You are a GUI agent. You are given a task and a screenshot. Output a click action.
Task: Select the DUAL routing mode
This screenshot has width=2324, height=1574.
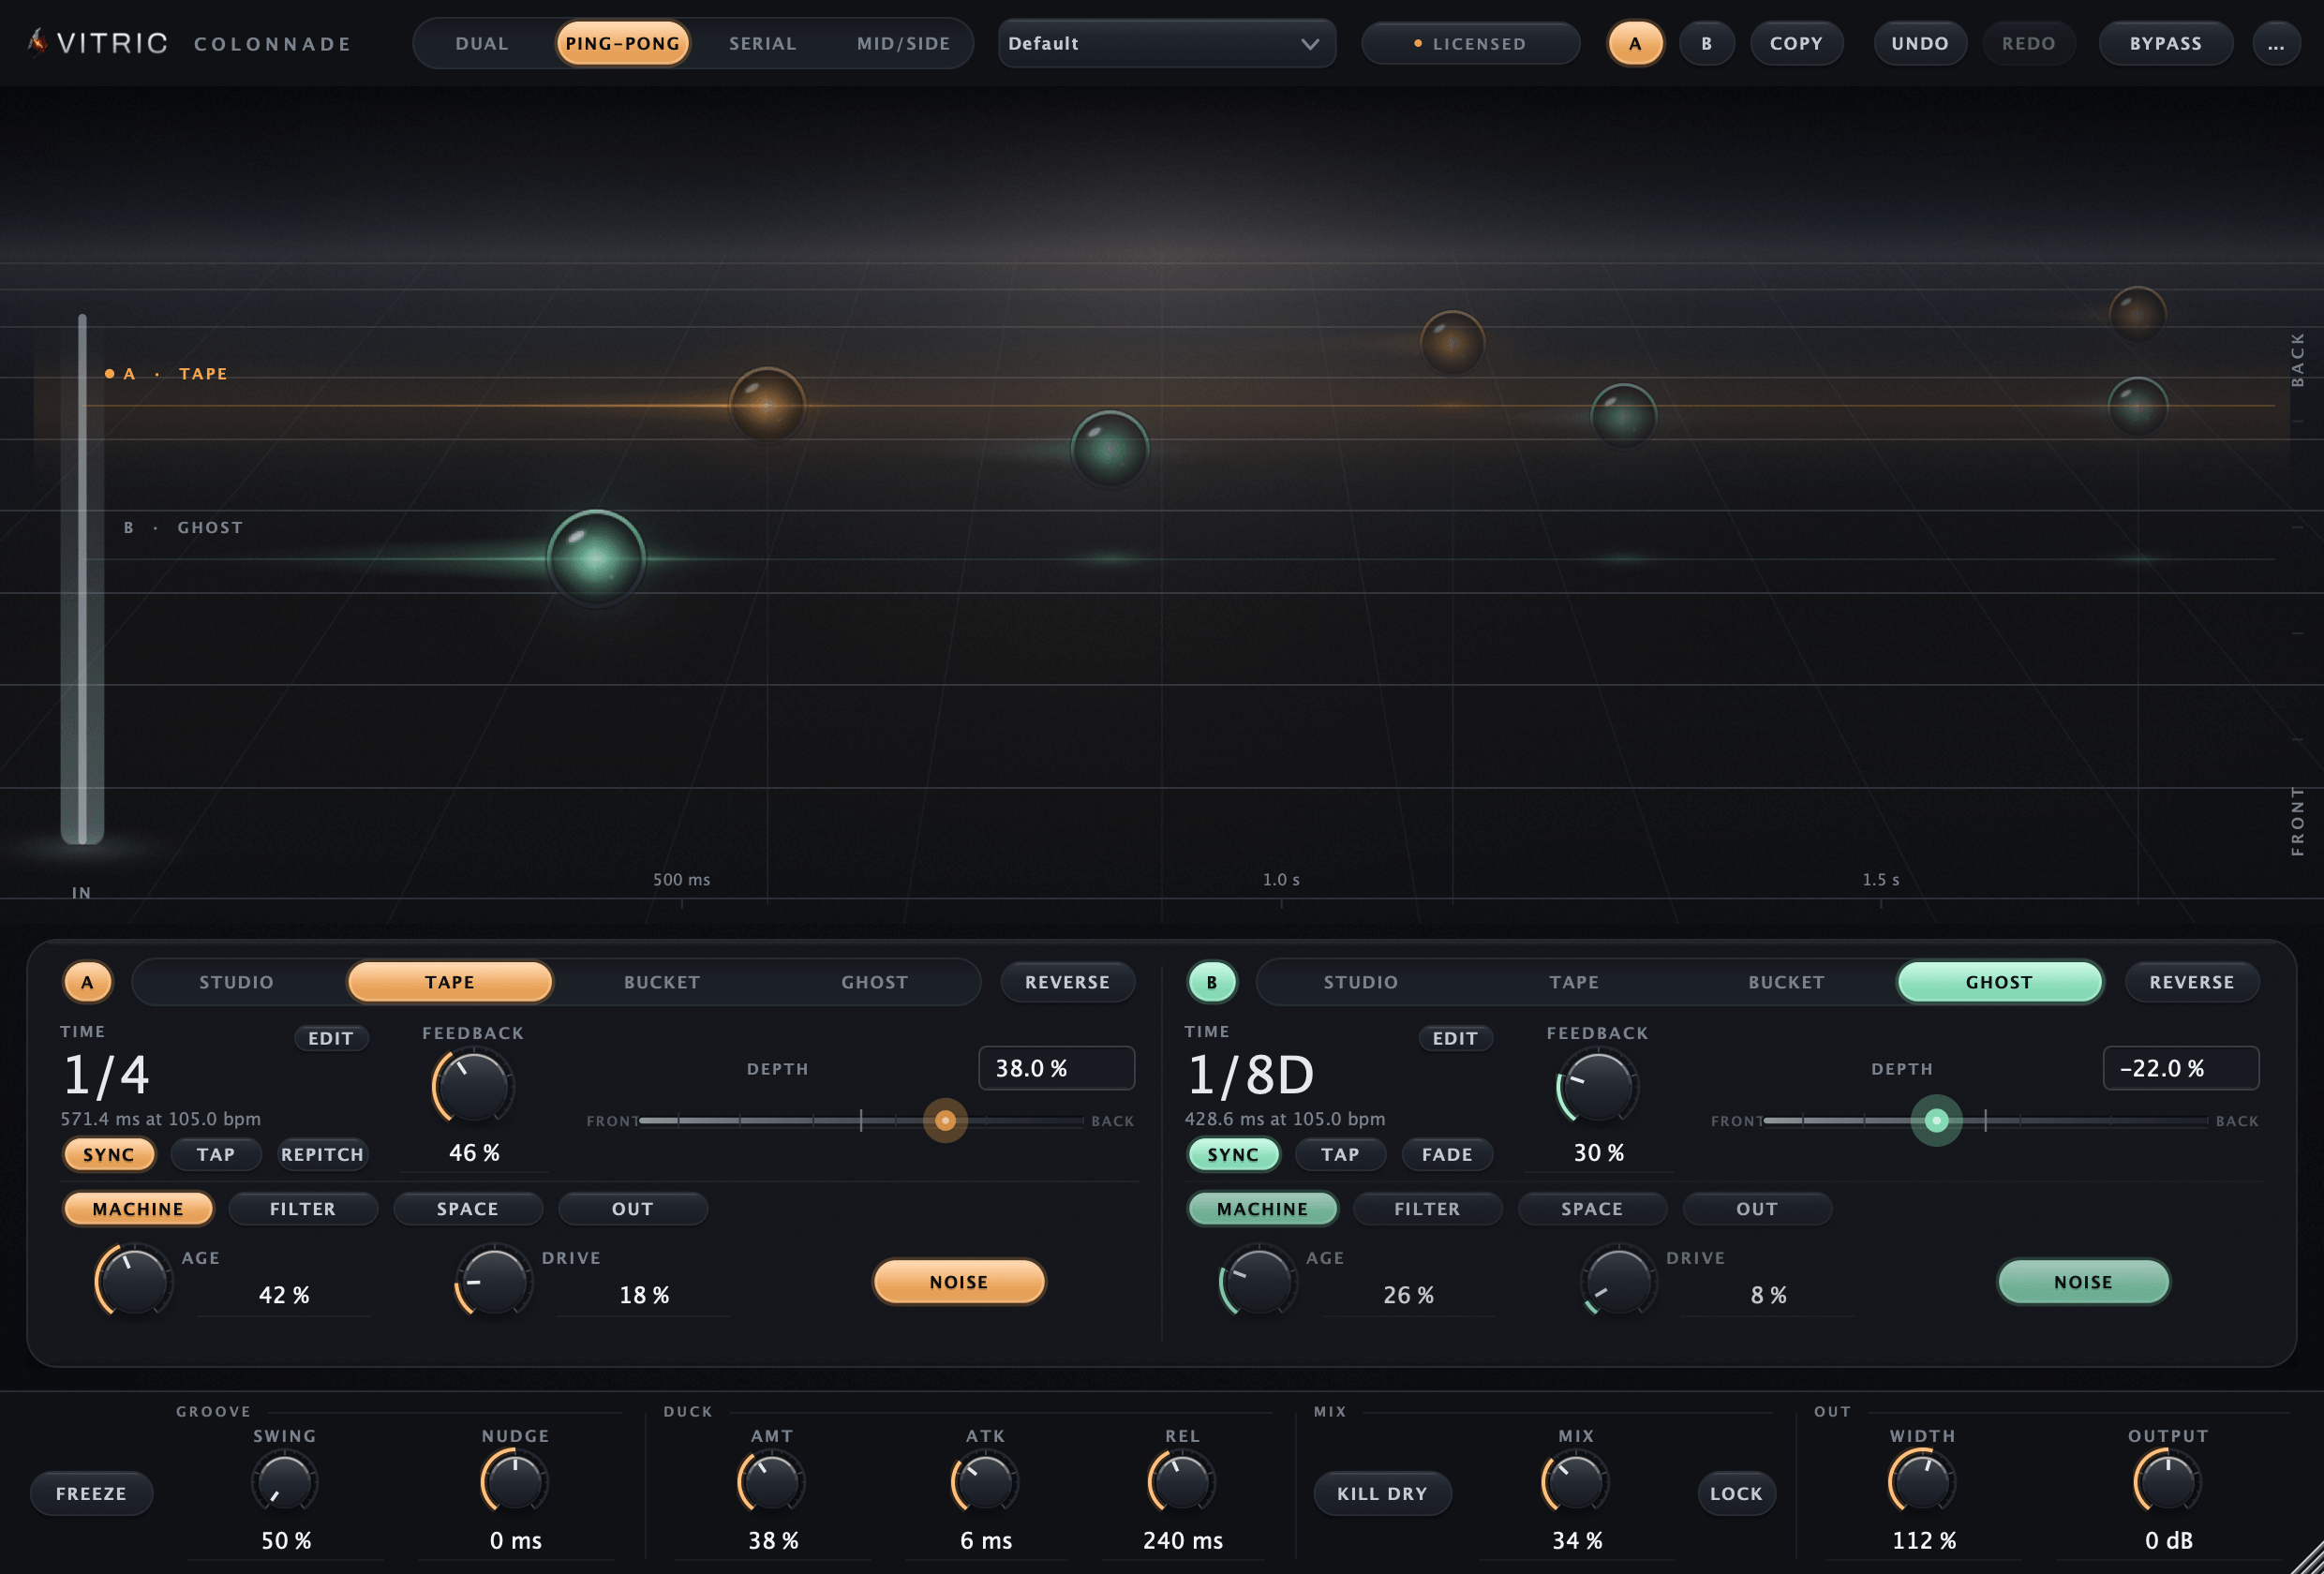point(482,44)
